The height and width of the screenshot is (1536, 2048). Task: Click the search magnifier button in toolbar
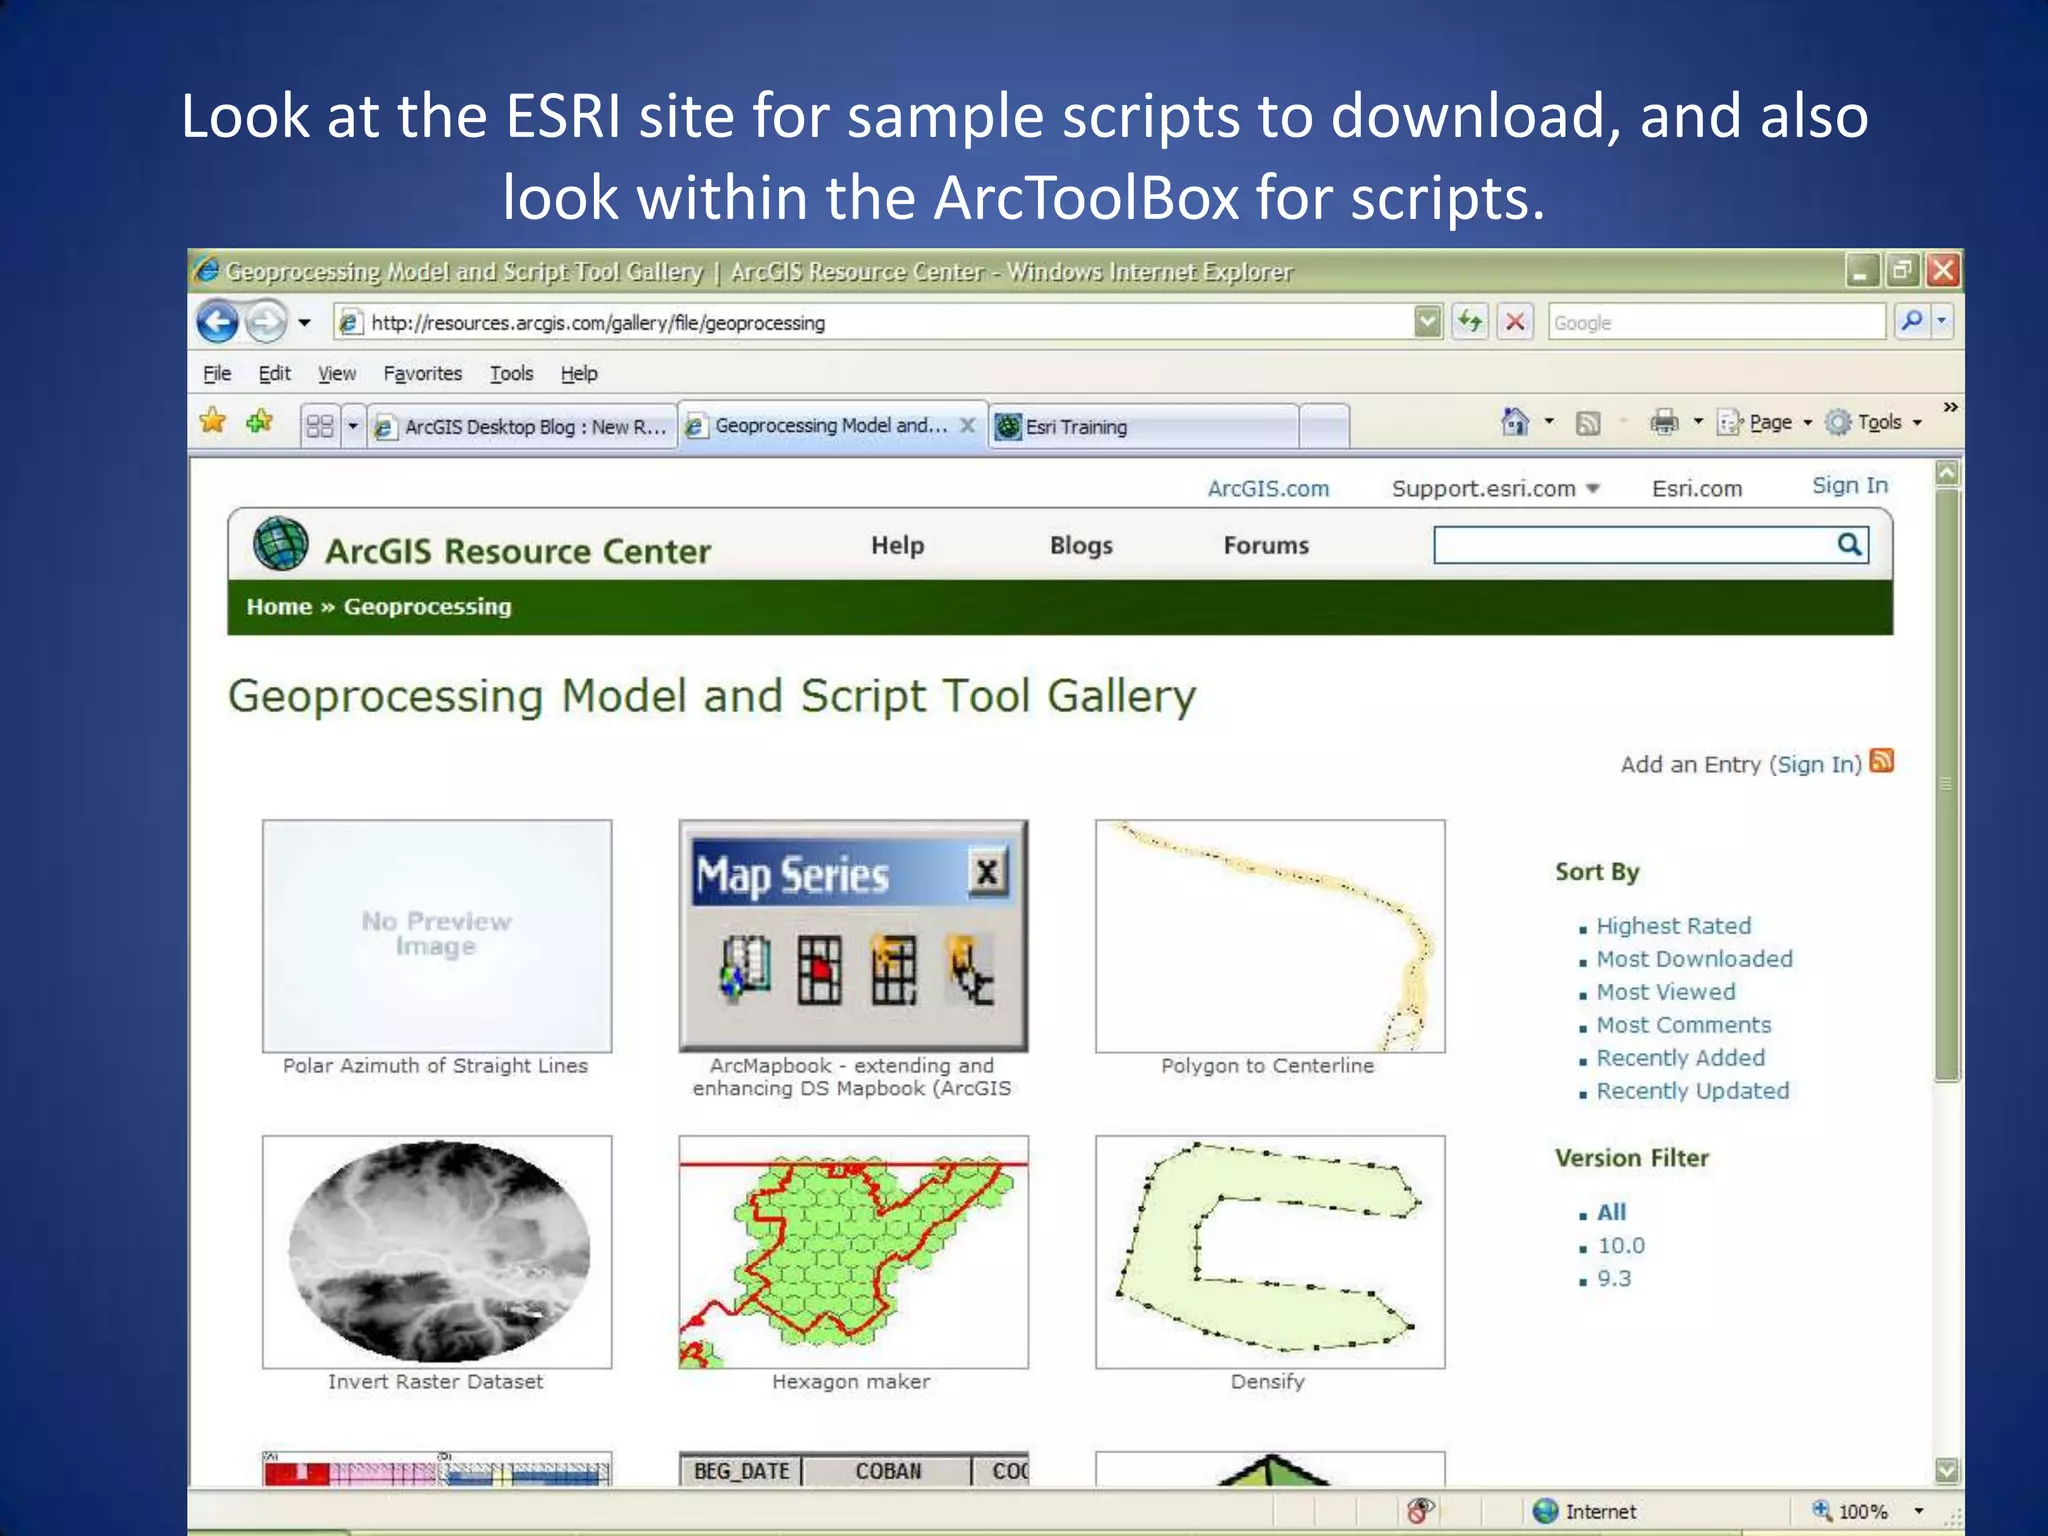1911,321
